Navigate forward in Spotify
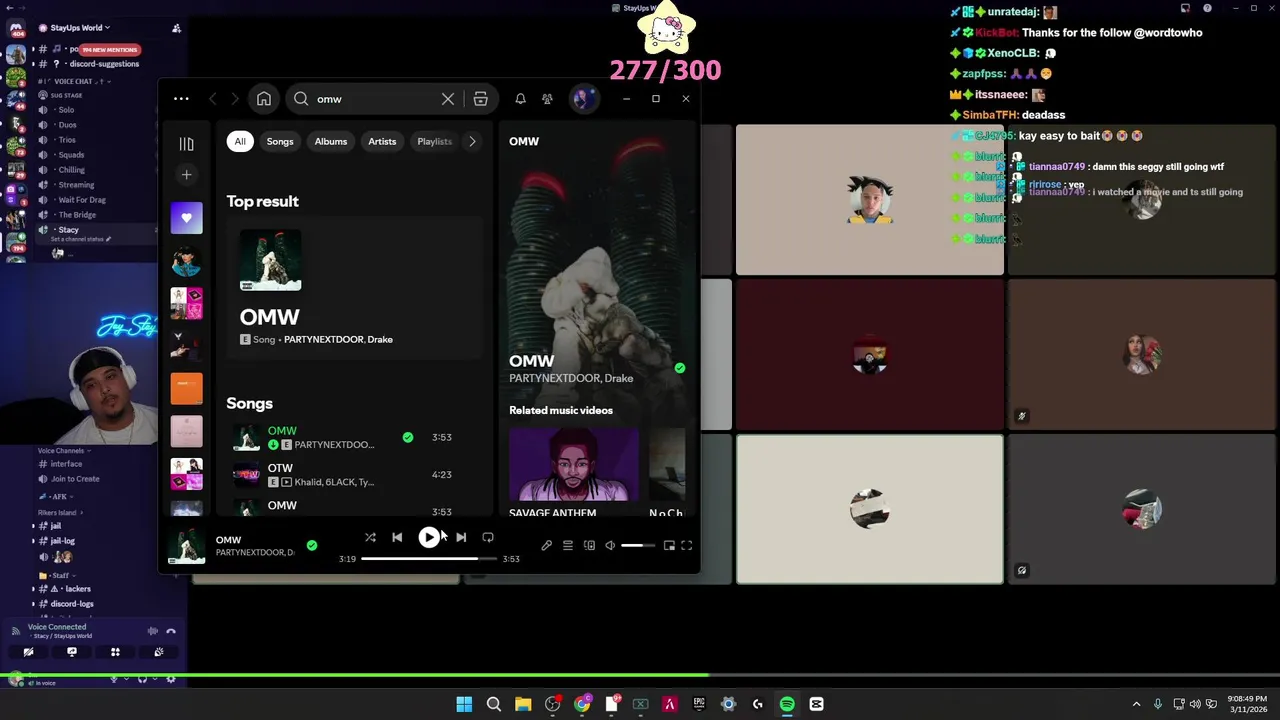 coord(235,99)
